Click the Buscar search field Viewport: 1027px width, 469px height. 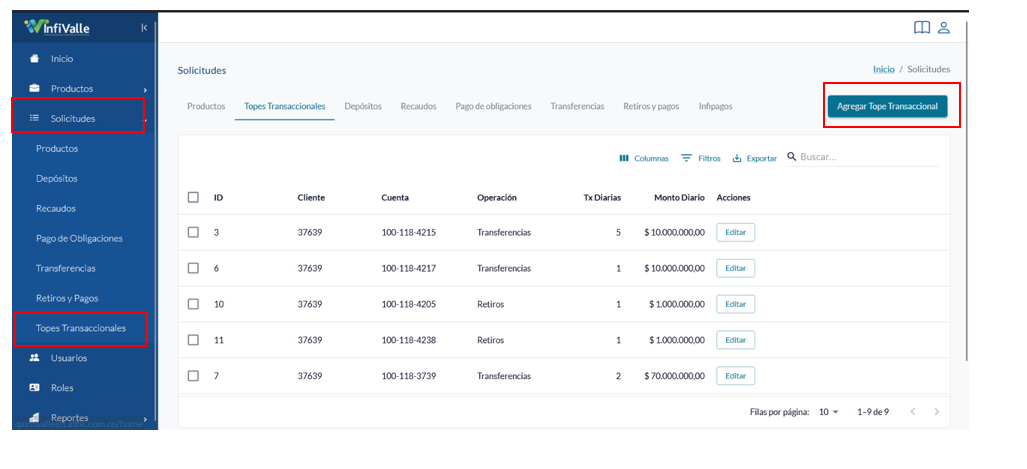click(x=862, y=157)
